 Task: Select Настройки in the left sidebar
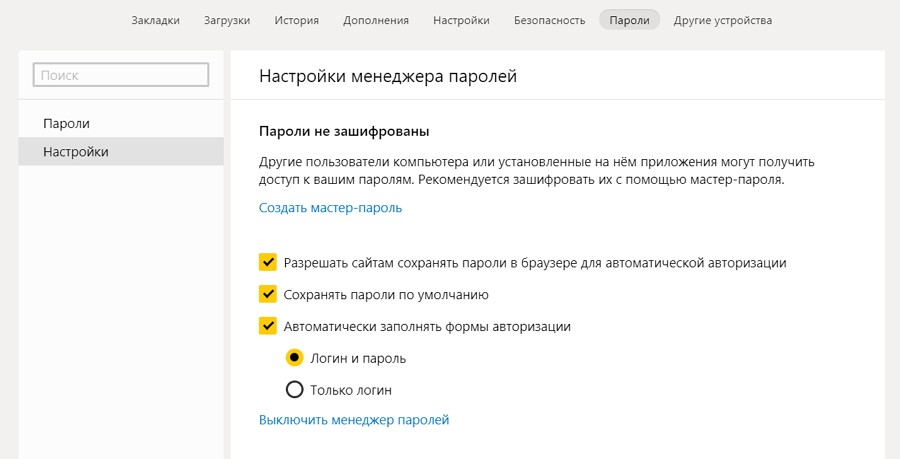point(76,152)
